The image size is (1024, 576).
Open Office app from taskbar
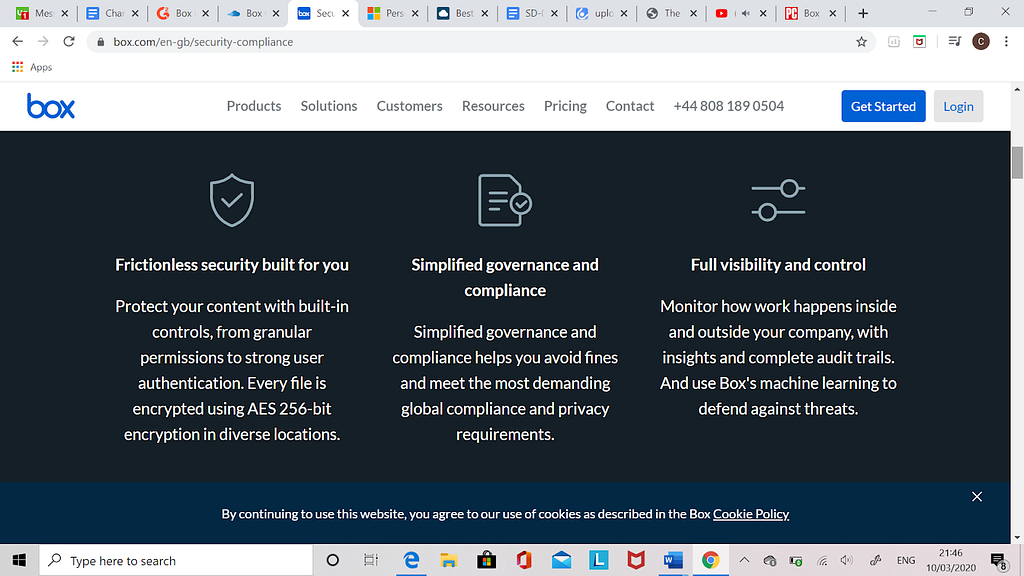[x=524, y=560]
